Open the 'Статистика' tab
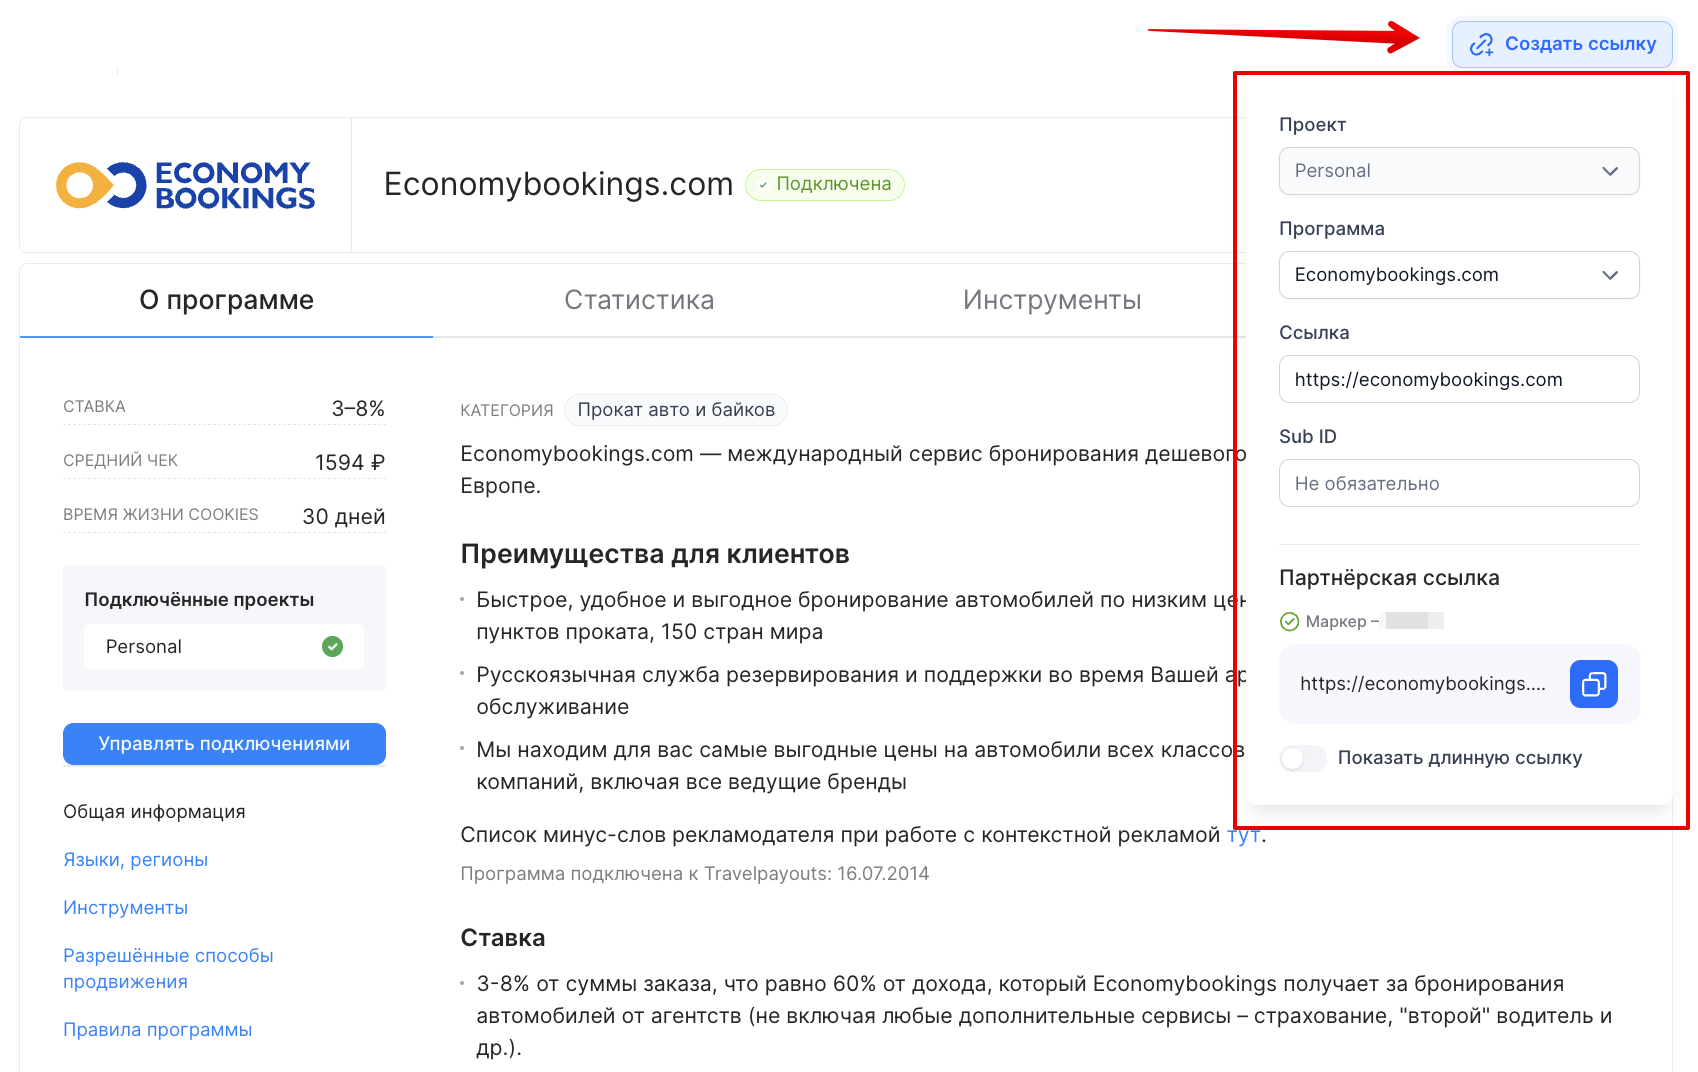 pyautogui.click(x=639, y=300)
